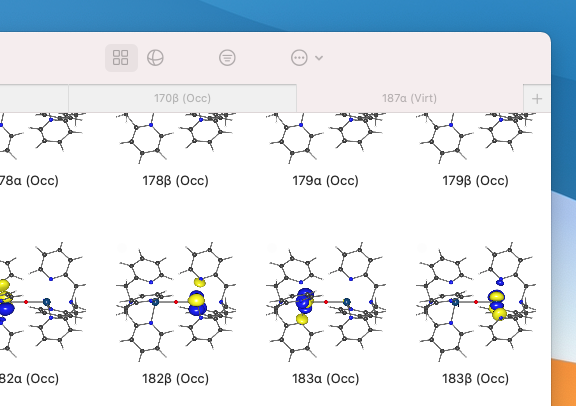This screenshot has width=576, height=406.
Task: Select the faint circle on 182β thumbnail
Action: pyautogui.click(x=122, y=248)
